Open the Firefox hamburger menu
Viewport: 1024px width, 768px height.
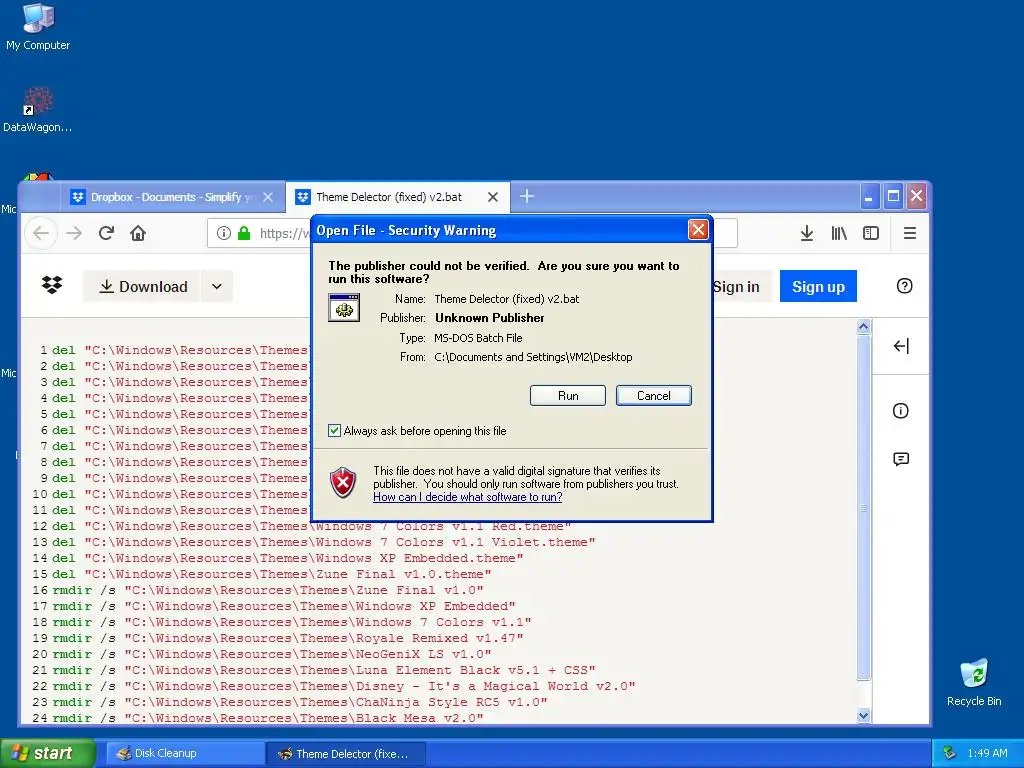910,233
